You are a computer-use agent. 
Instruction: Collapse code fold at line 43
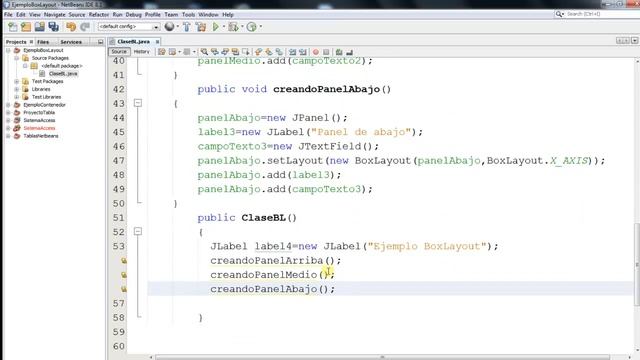138,103
